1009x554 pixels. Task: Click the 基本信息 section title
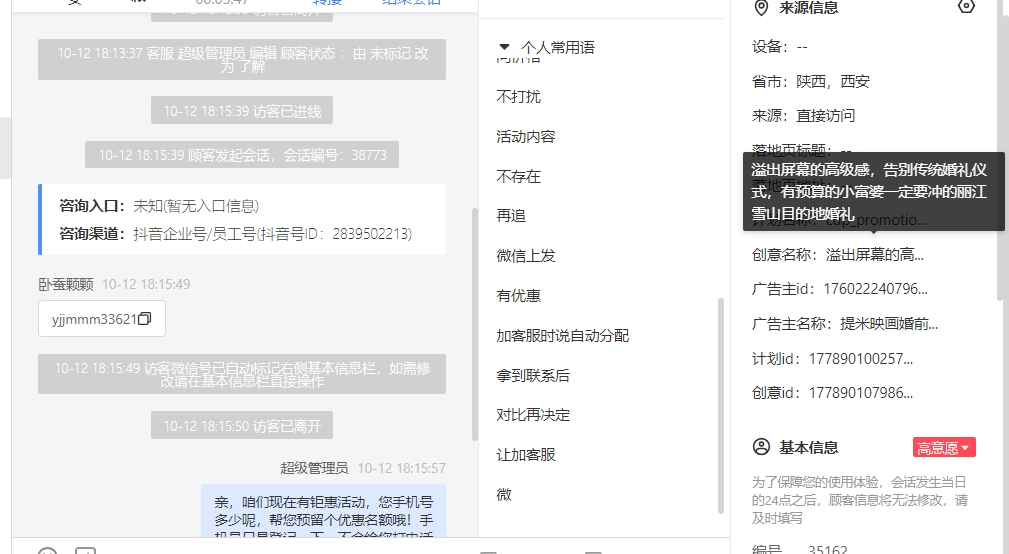808,447
